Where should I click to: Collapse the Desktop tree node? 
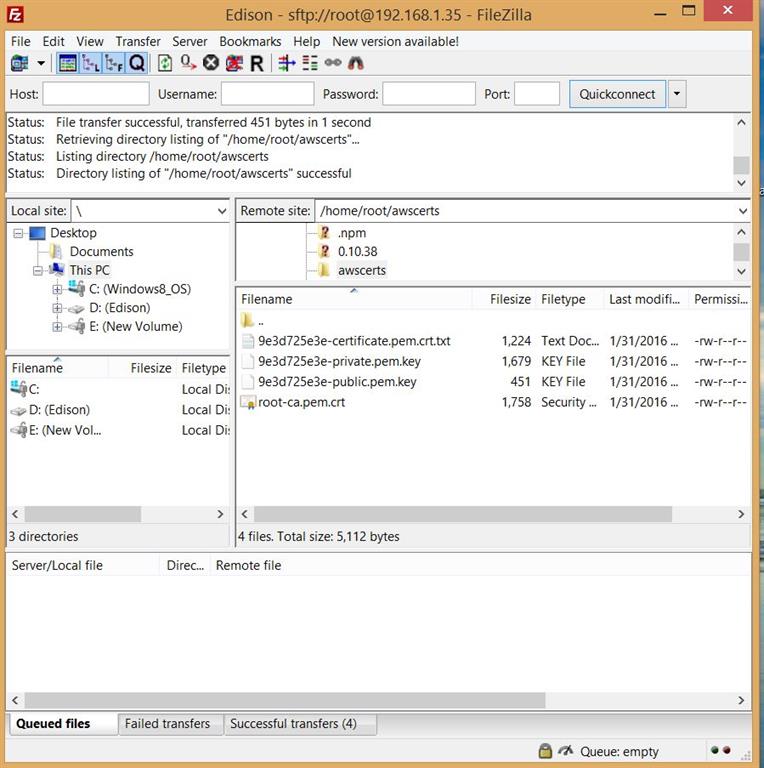click(x=18, y=233)
